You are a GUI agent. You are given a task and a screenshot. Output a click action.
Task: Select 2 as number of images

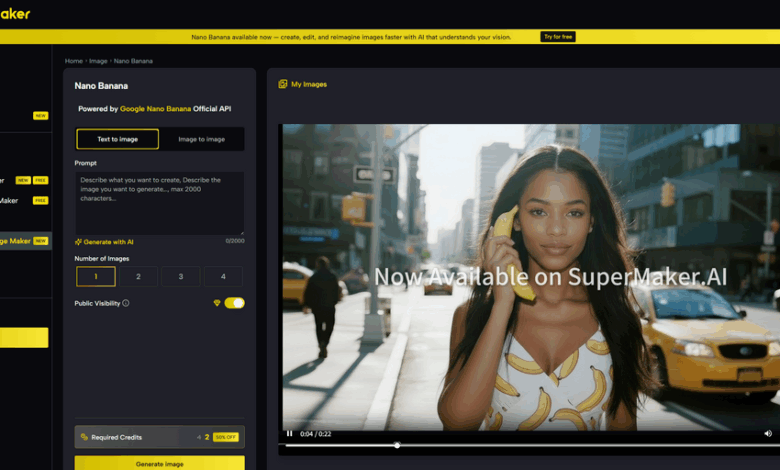click(138, 277)
